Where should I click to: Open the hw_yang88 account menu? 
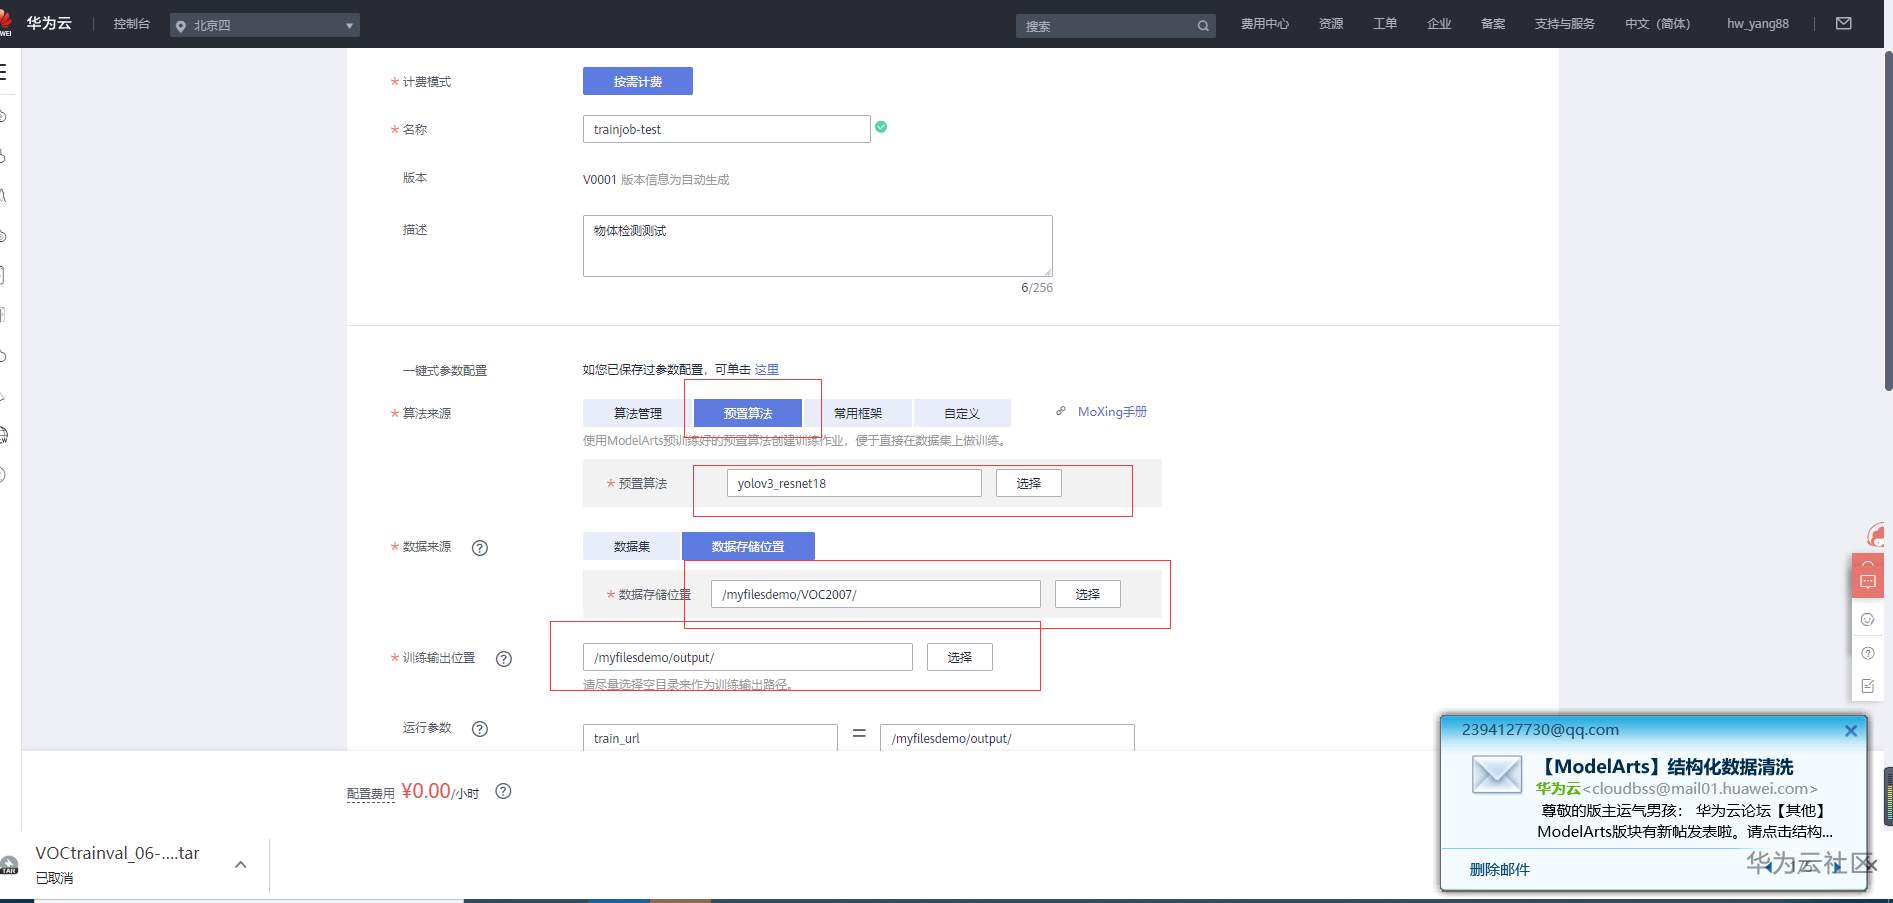(1758, 24)
